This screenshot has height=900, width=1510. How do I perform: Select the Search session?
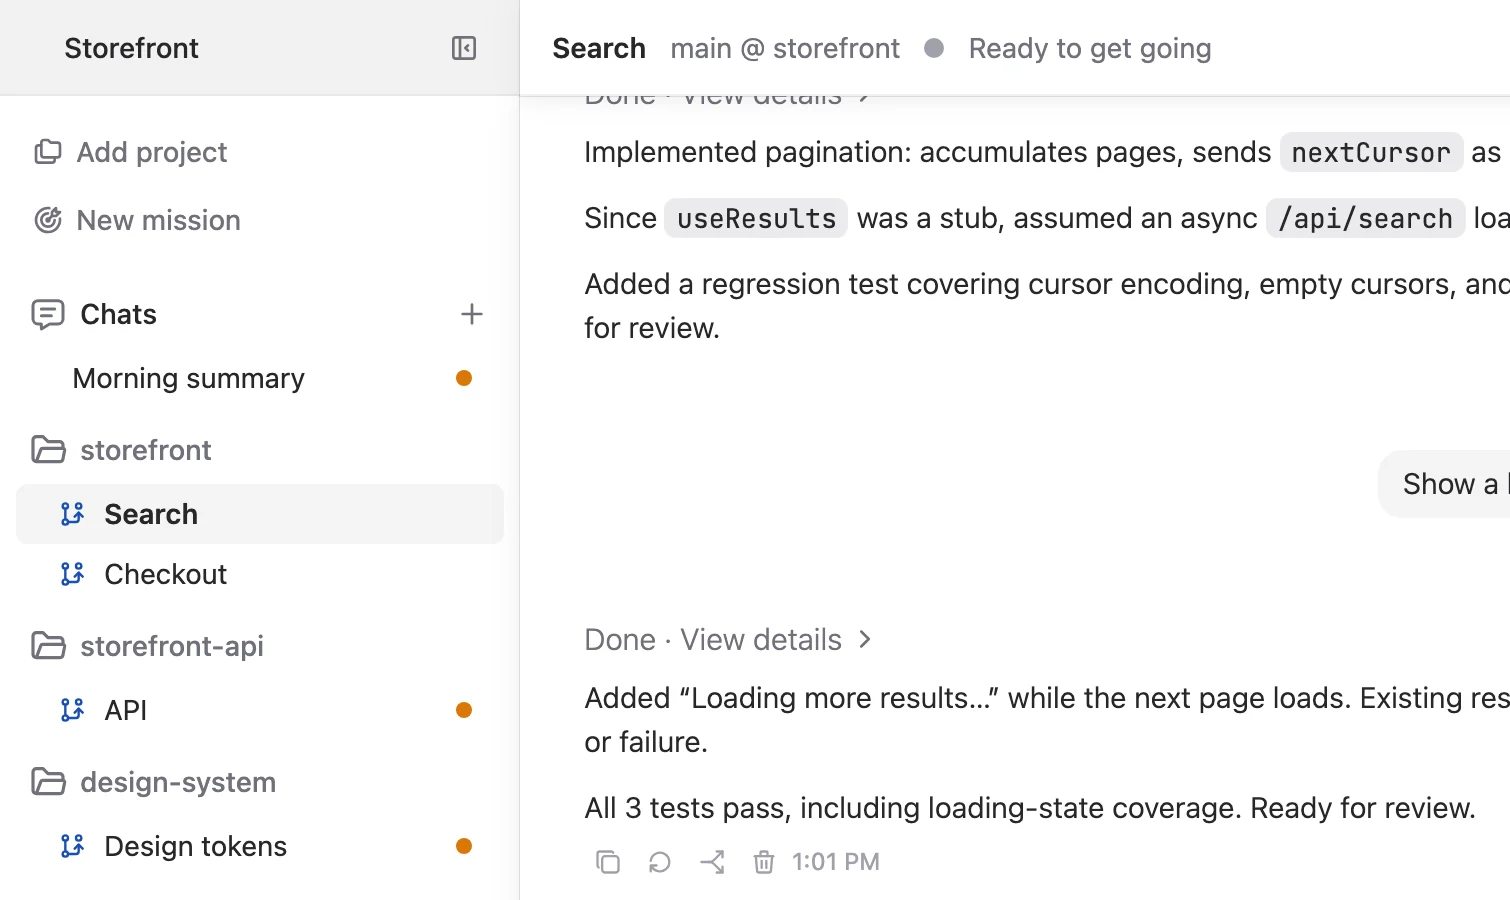(260, 514)
